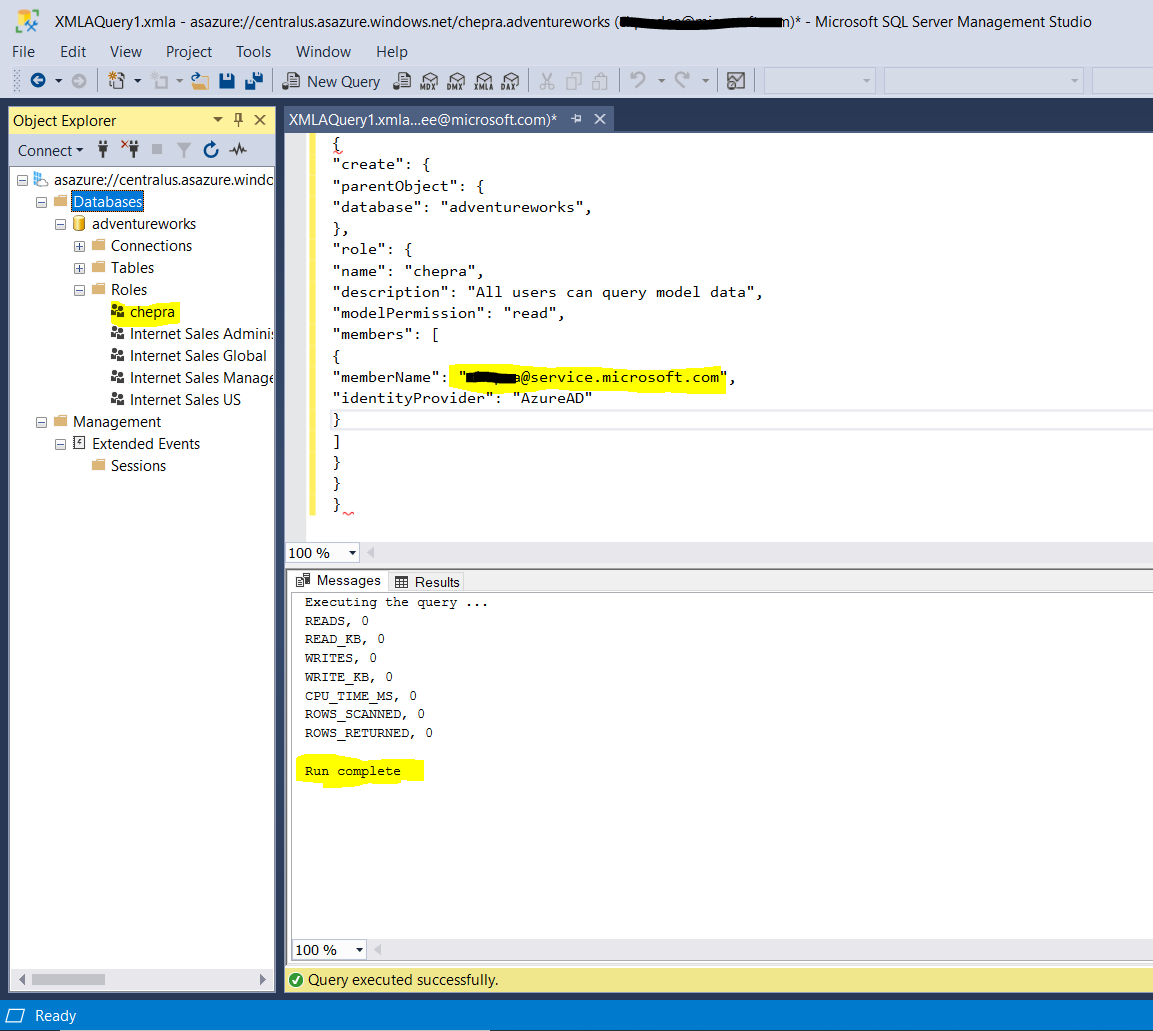Switch to the Results tab
The image size is (1153, 1031).
click(427, 582)
